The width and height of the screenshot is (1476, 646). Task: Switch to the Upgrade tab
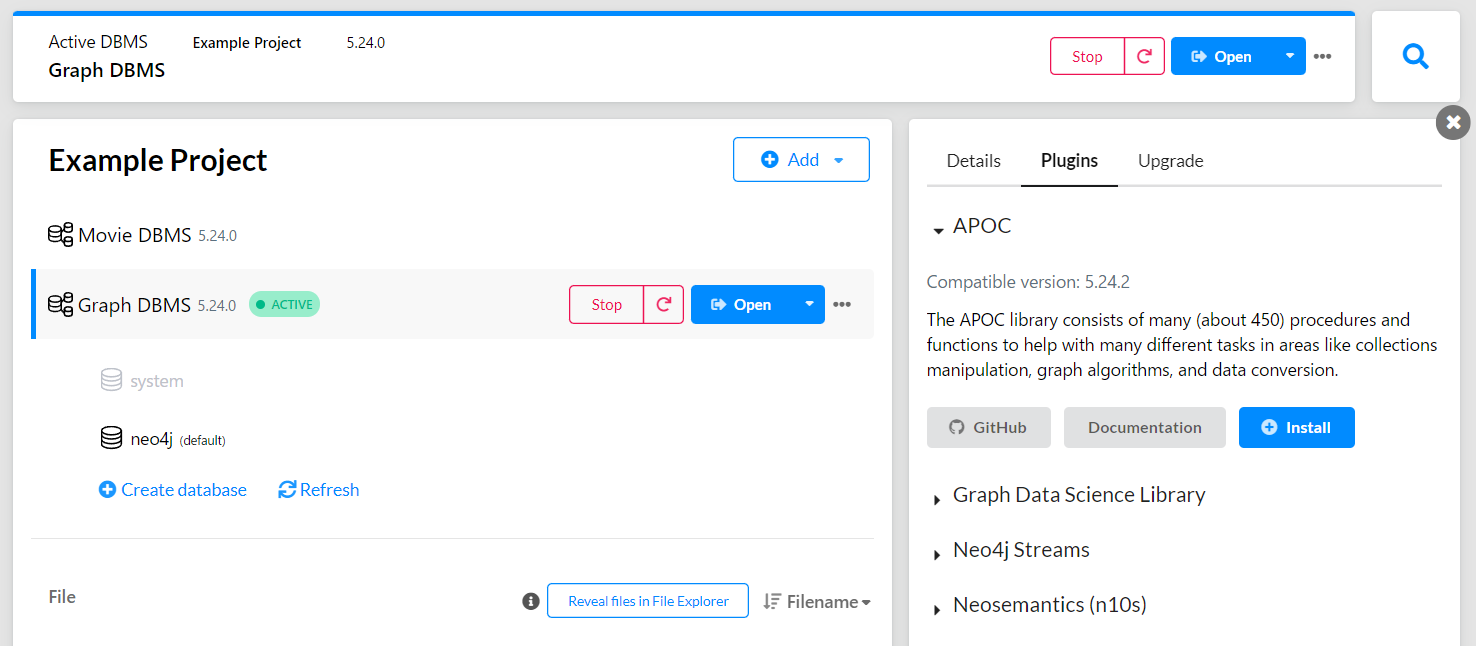coord(1170,161)
